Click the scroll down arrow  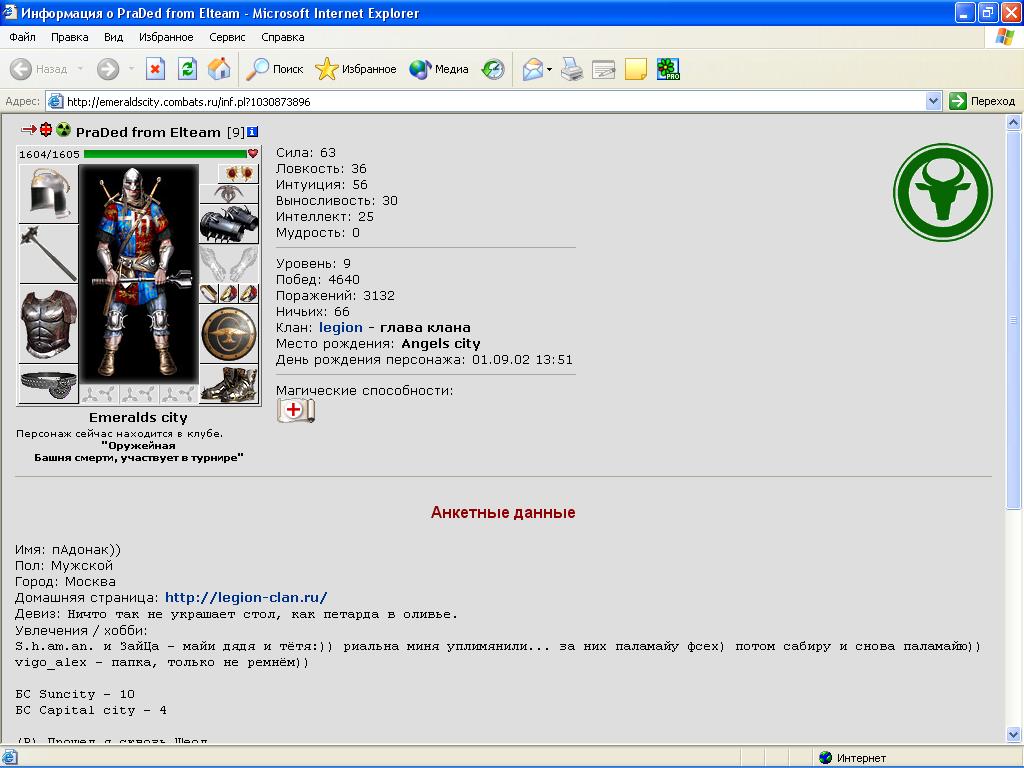[1014, 735]
